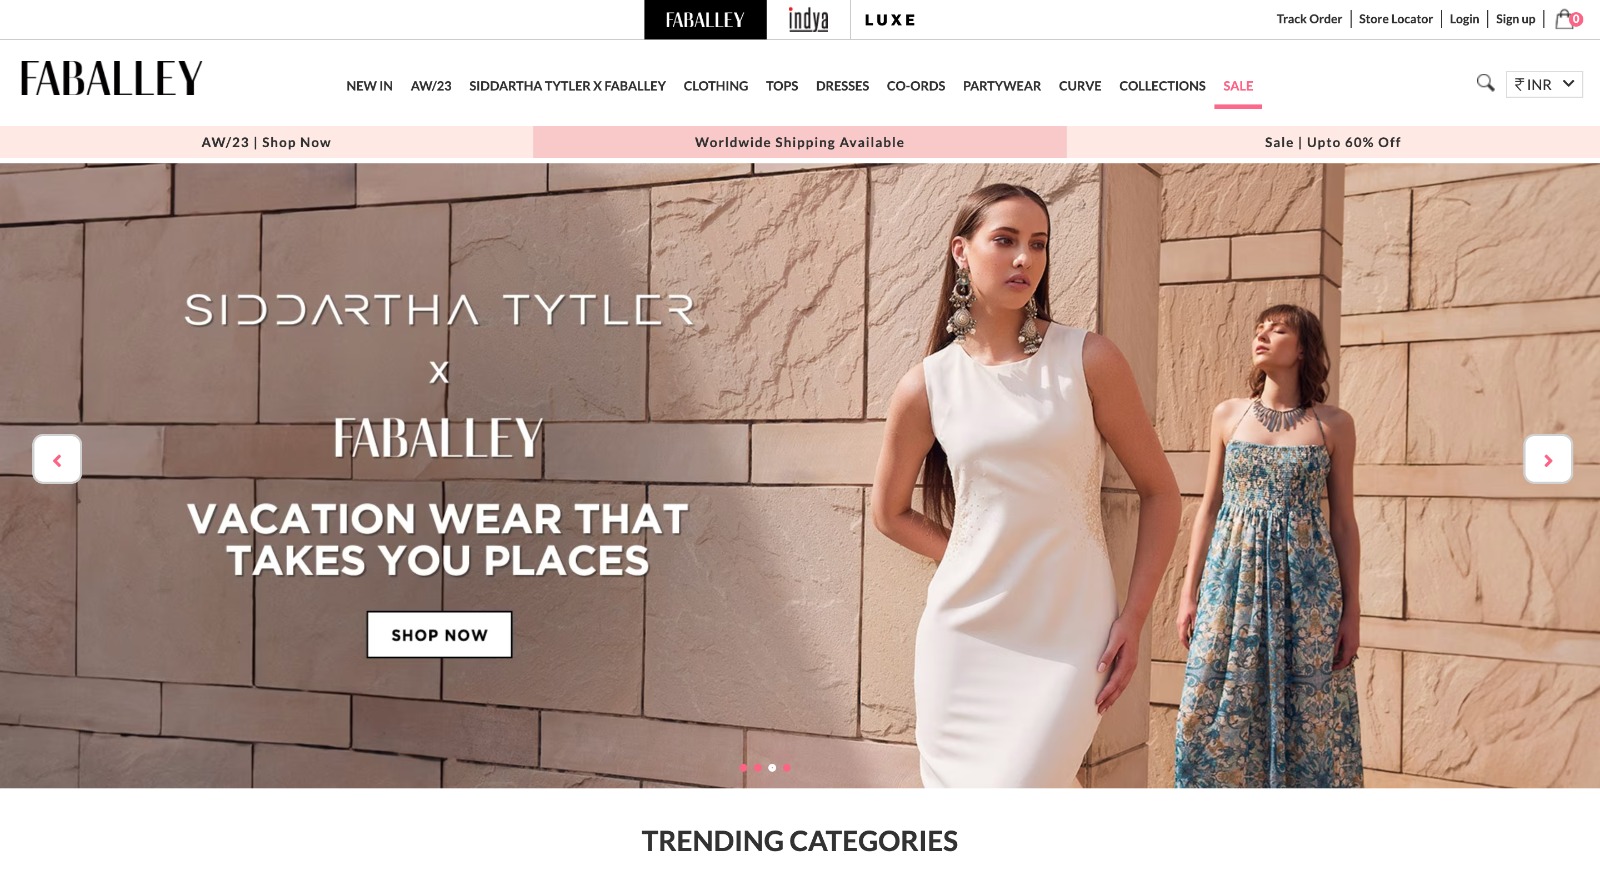This screenshot has width=1600, height=870.
Task: Click the Sale Upto 60% Off strip
Action: point(1333,142)
